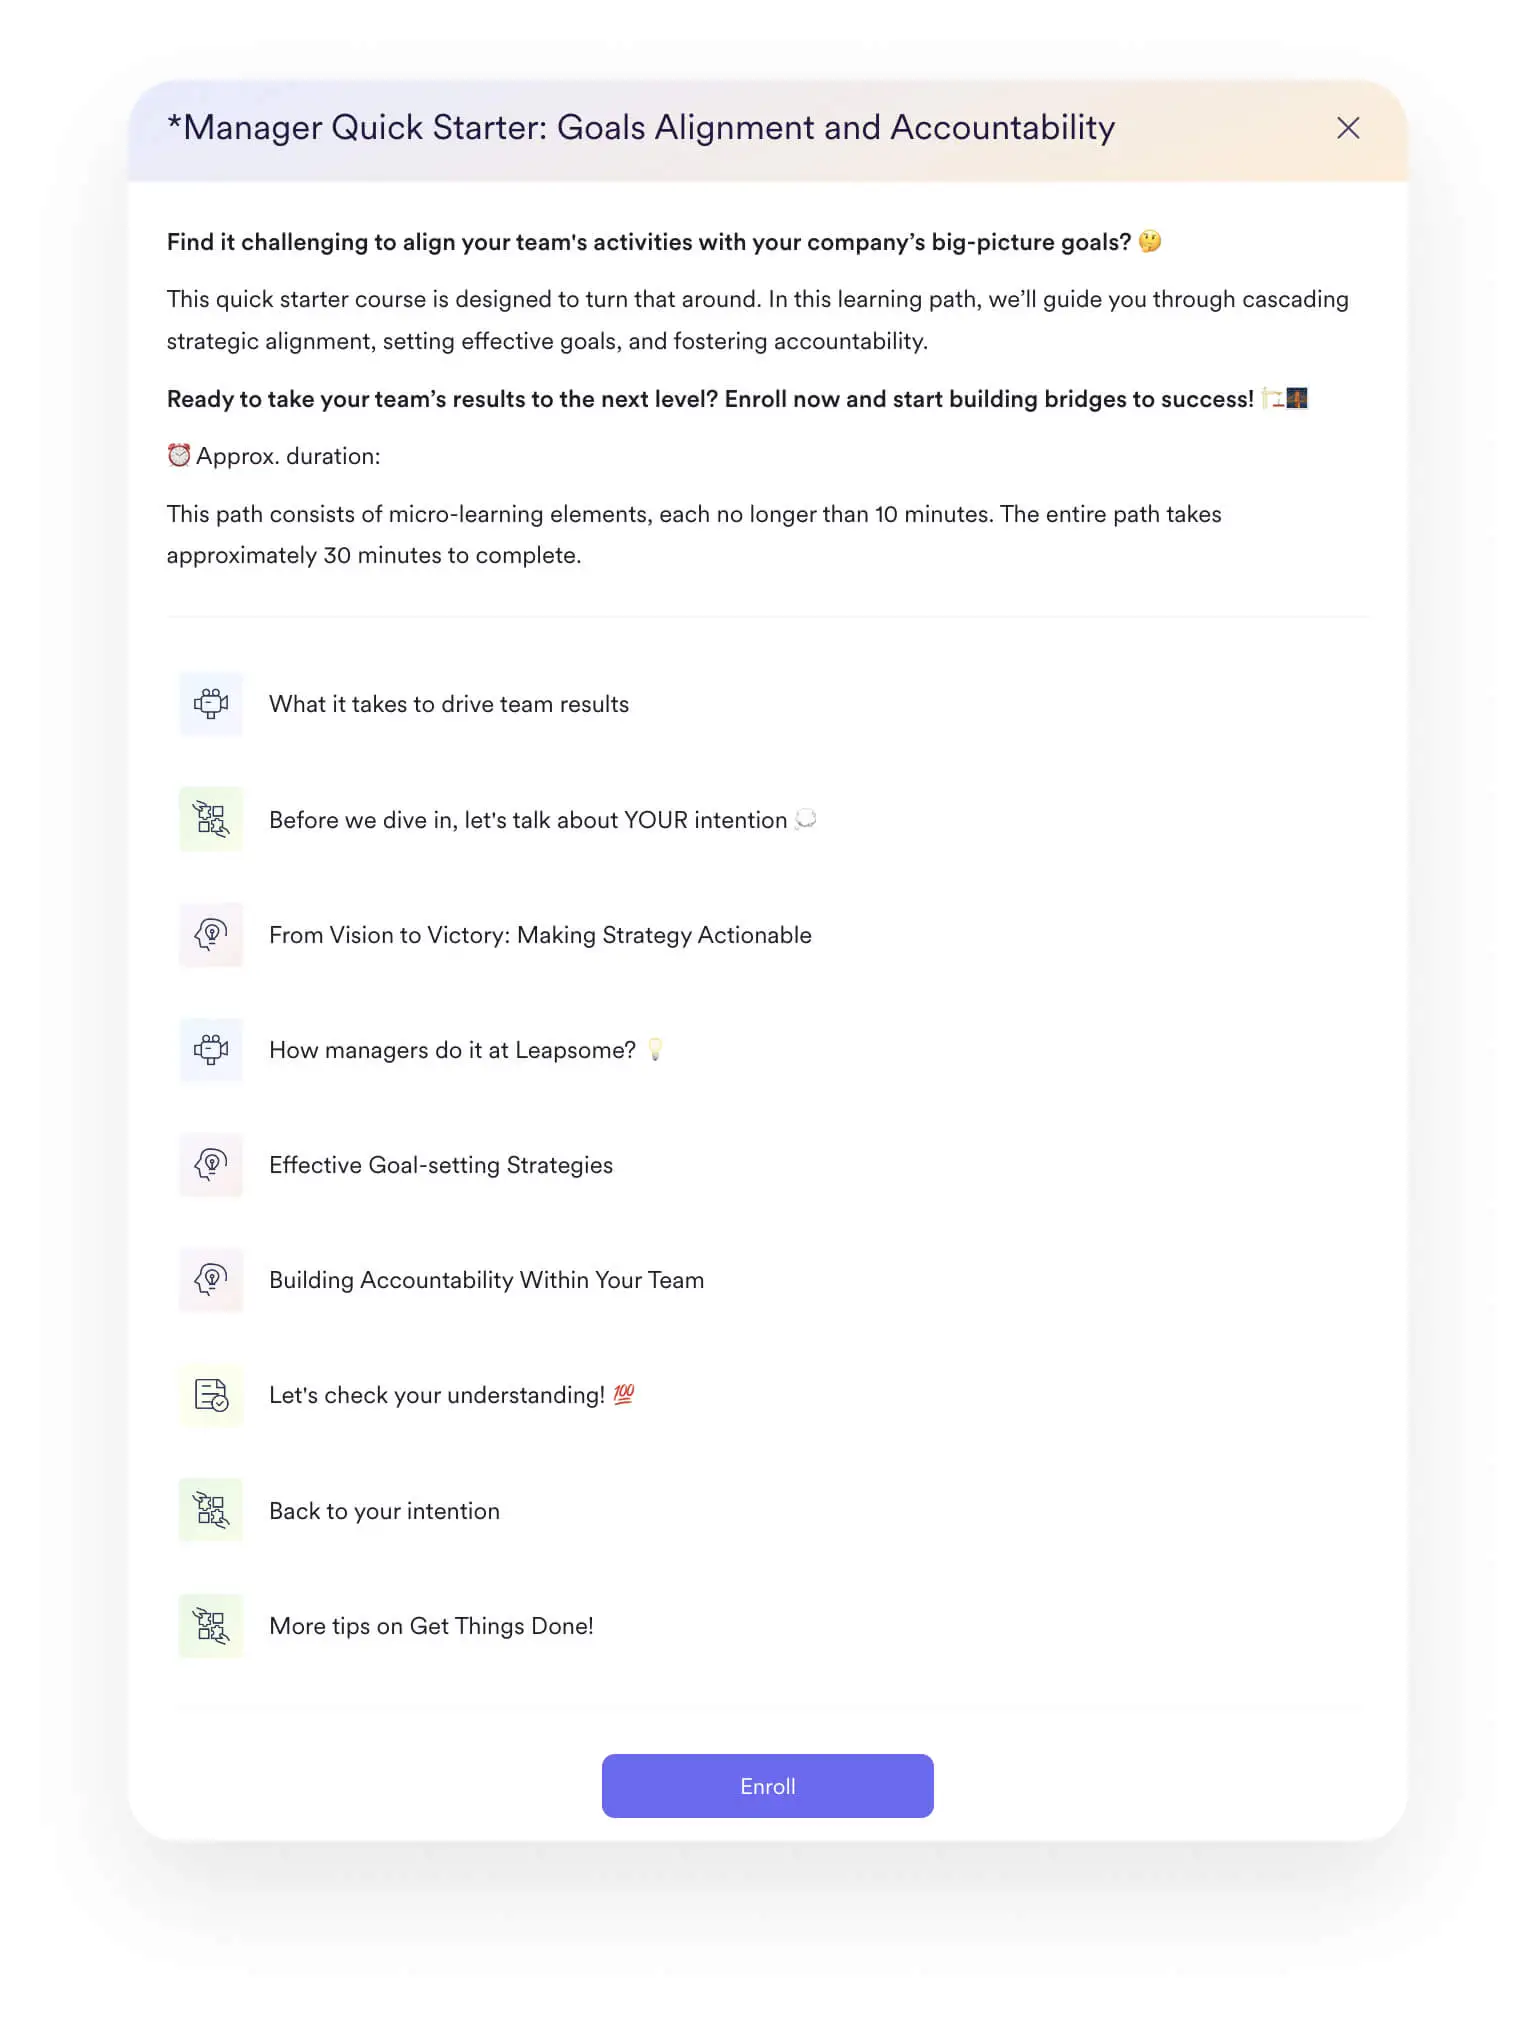Open 'Effective Goal-setting Strategies'
This screenshot has height=2018, width=1536.
440,1164
